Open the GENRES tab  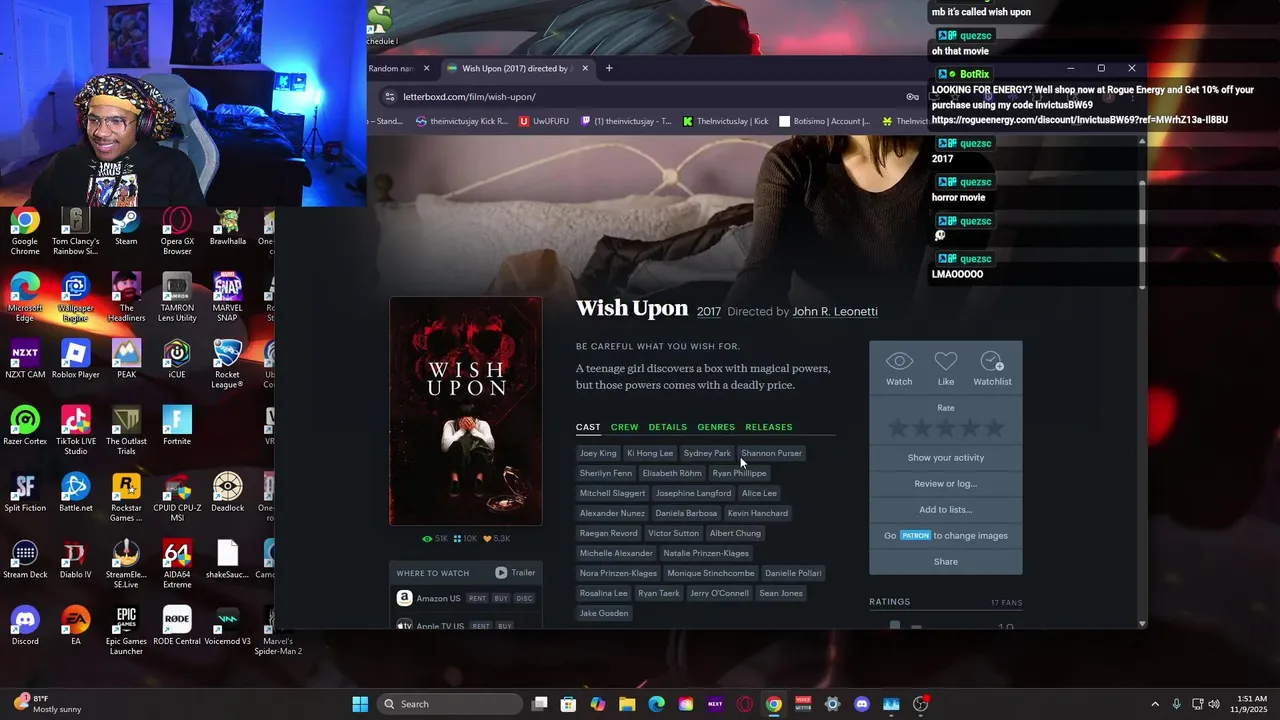716,427
